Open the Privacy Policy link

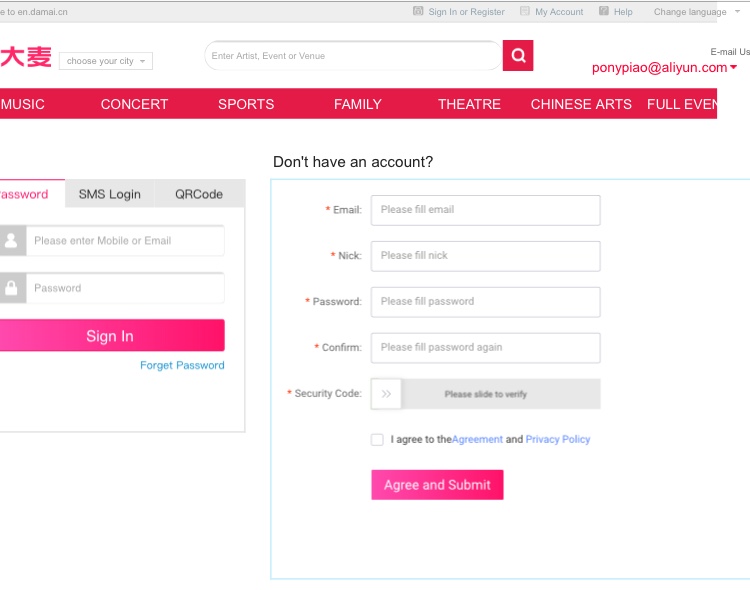(558, 439)
